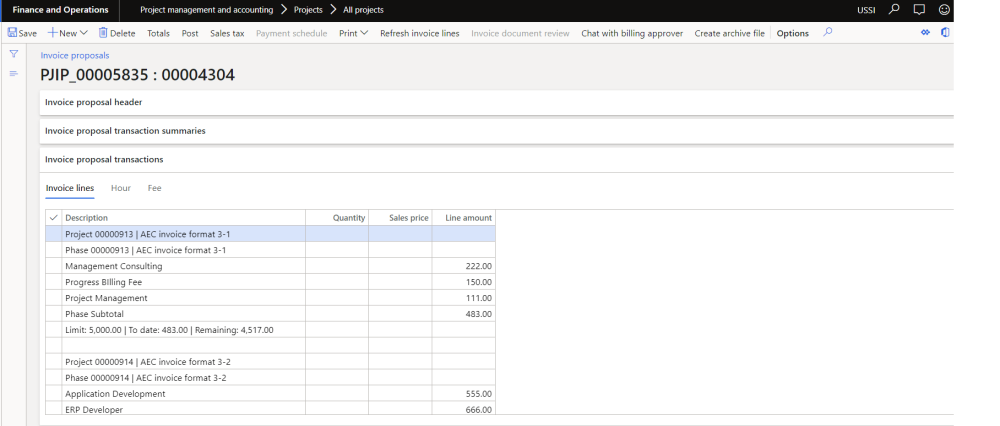Switch to the Invoice lines tab

tap(70, 188)
